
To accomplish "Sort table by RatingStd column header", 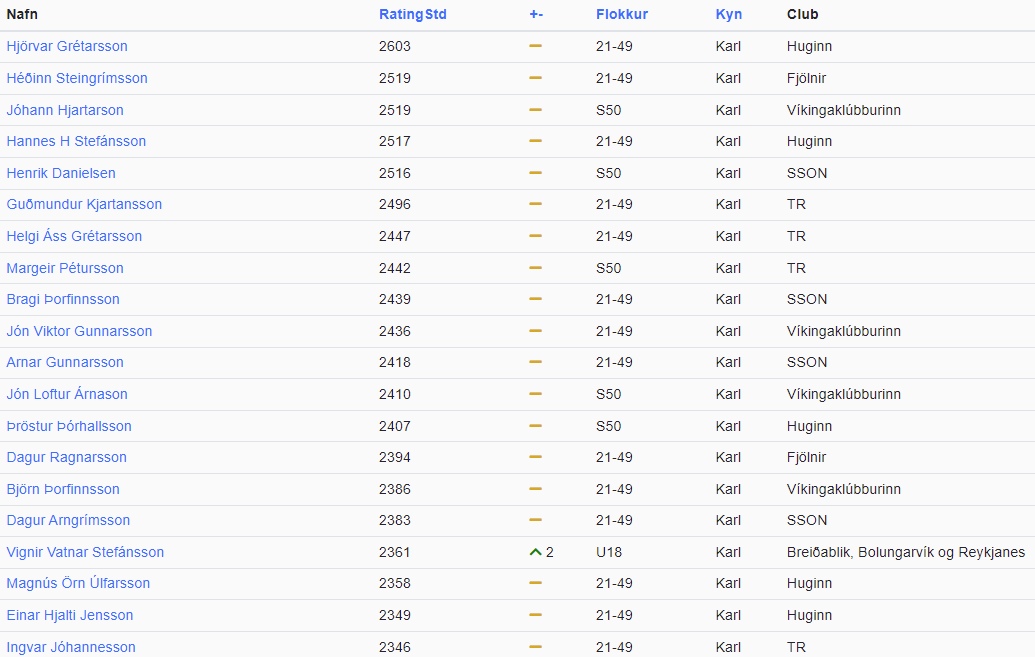I will [x=412, y=14].
